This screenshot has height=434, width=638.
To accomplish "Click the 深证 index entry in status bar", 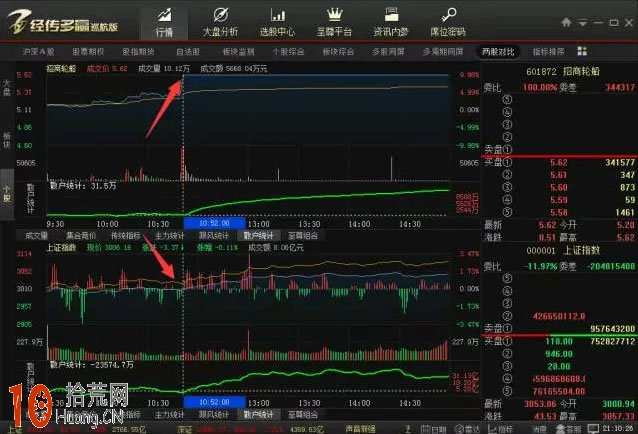I will tap(185, 429).
